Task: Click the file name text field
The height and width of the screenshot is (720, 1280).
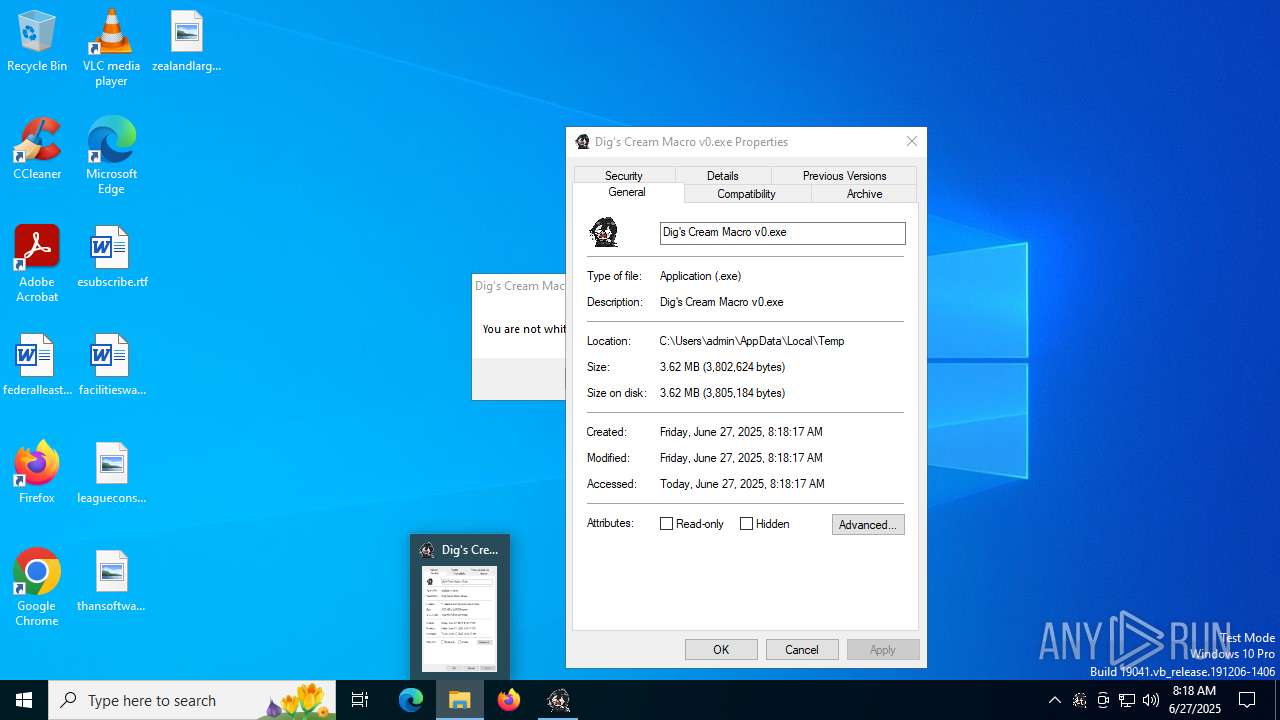Action: (x=783, y=233)
